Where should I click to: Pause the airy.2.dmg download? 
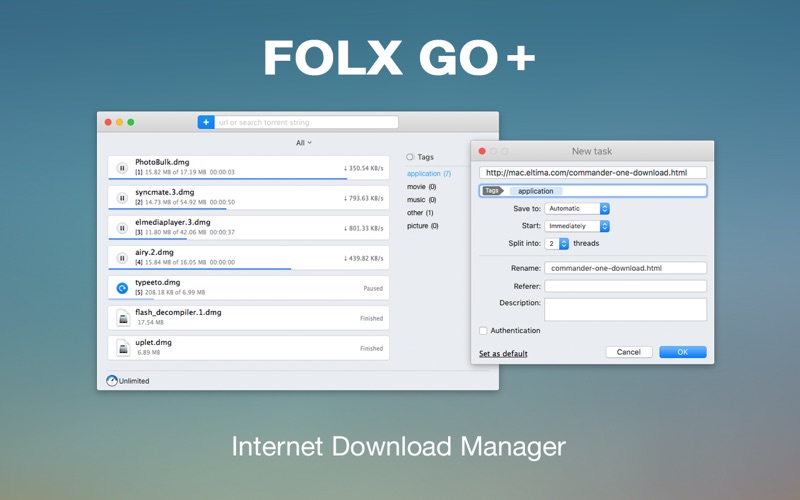coord(122,258)
